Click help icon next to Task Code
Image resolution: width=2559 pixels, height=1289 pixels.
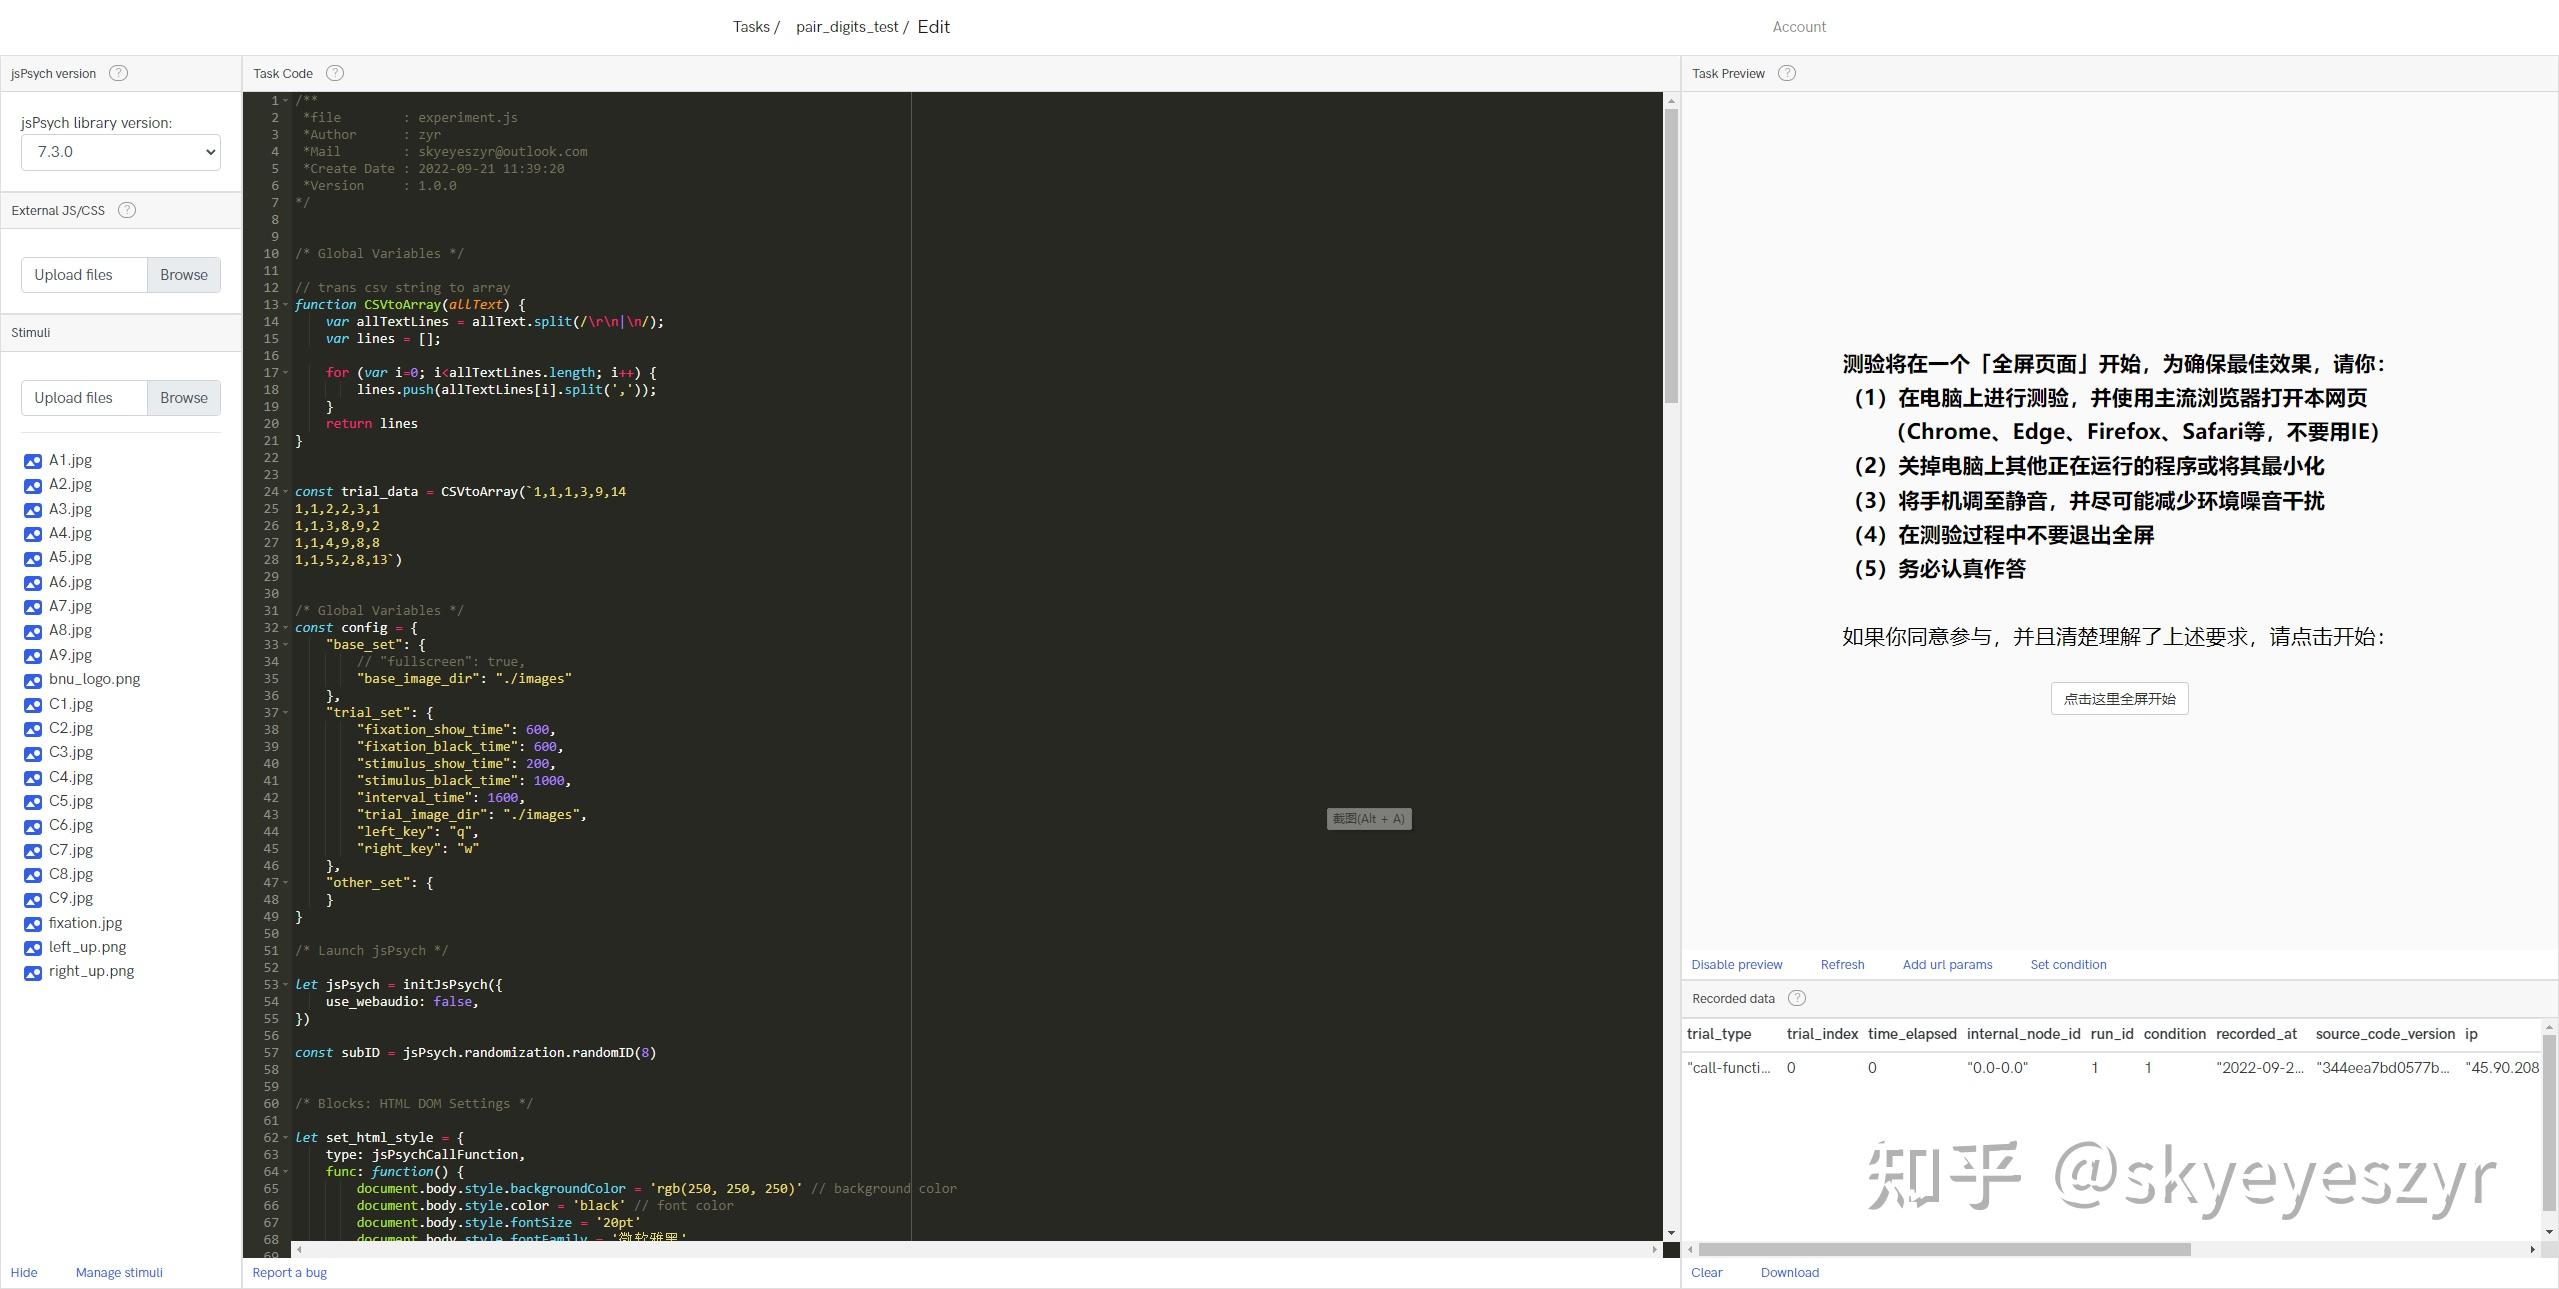(335, 73)
